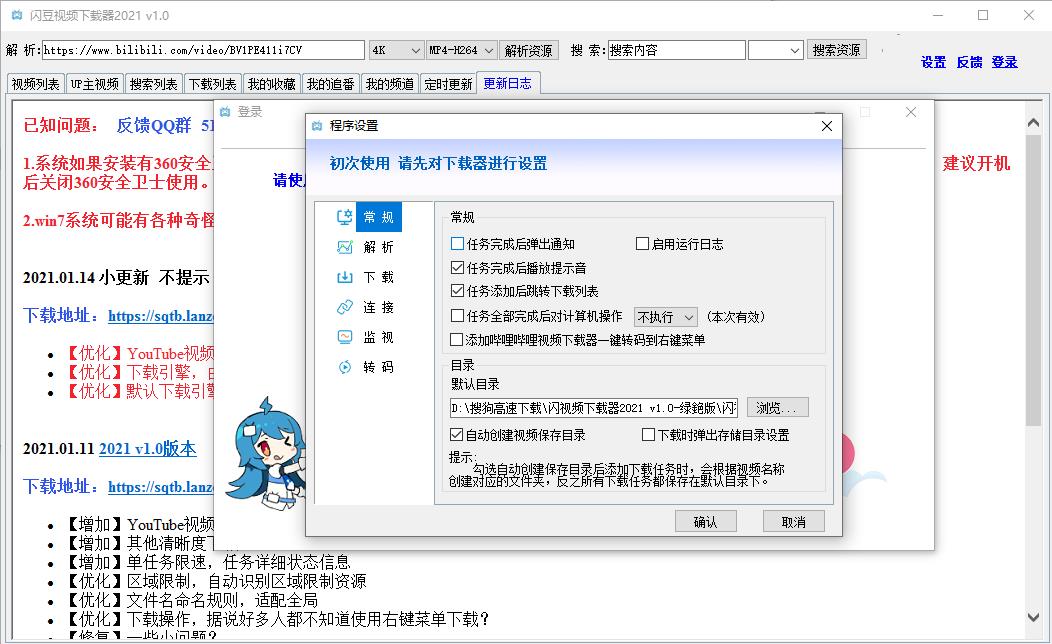The height and width of the screenshot is (644, 1052).
Task: Click the main window app icon
Action: click(17, 15)
